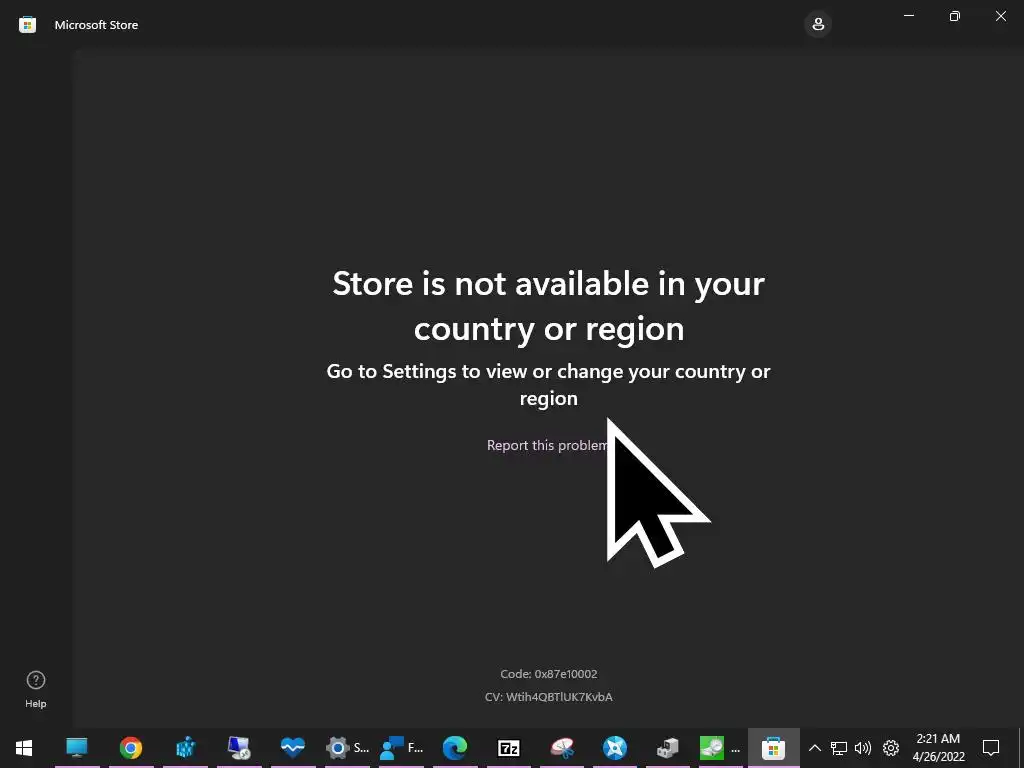This screenshot has height=768, width=1024.
Task: Launch Microsoft Edge from the taskbar
Action: click(455, 748)
